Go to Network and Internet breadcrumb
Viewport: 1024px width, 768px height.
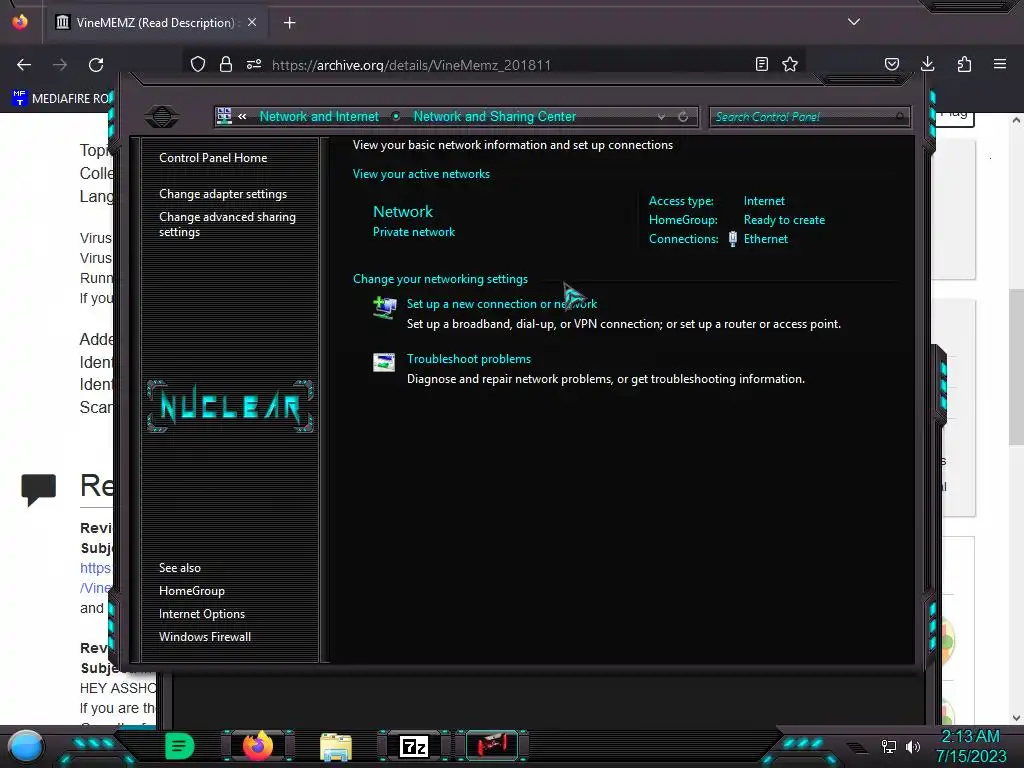coord(319,116)
